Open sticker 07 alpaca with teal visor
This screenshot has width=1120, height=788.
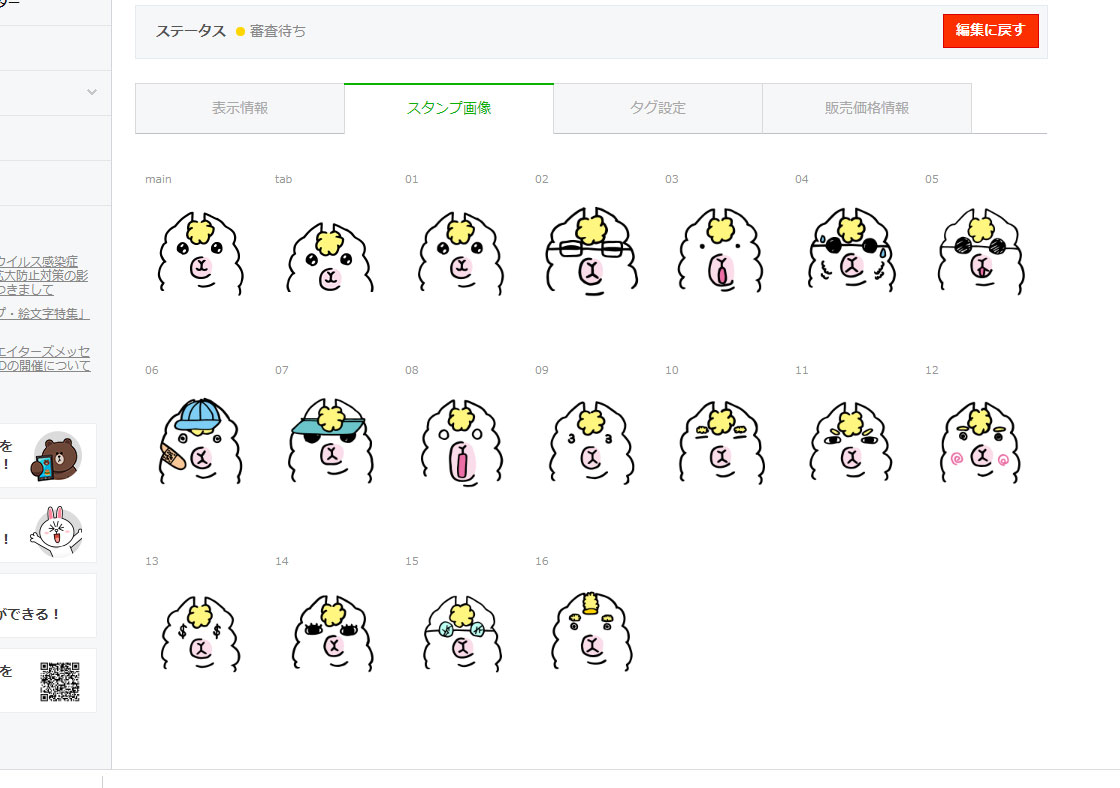330,442
